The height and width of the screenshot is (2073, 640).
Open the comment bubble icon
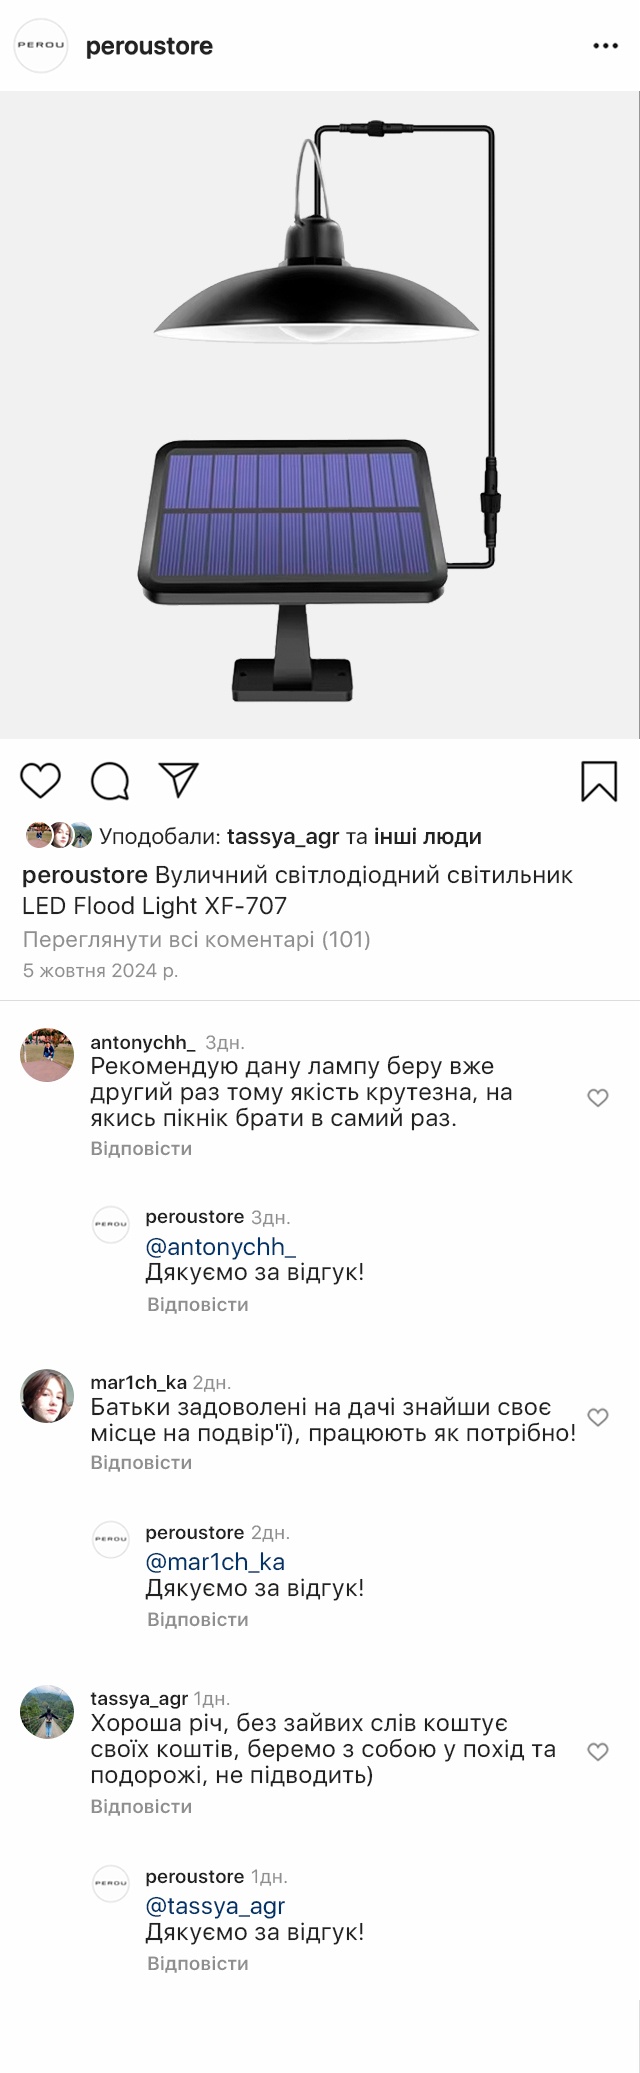(x=110, y=781)
